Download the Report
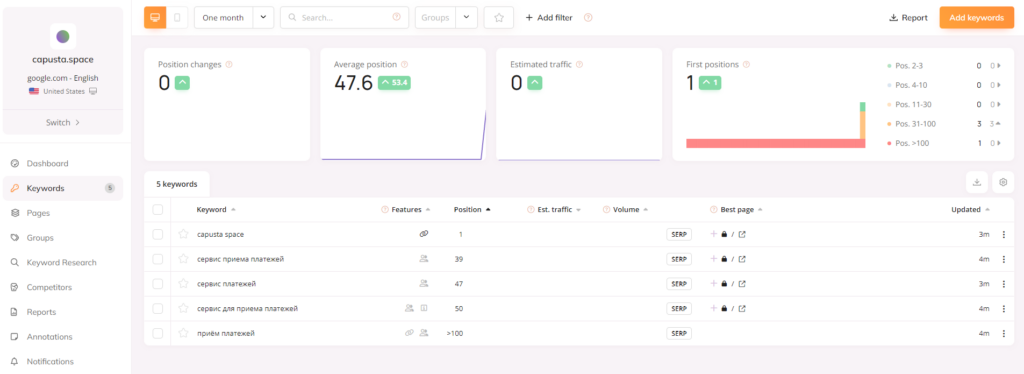The width and height of the screenshot is (1024, 374). pyautogui.click(x=908, y=18)
